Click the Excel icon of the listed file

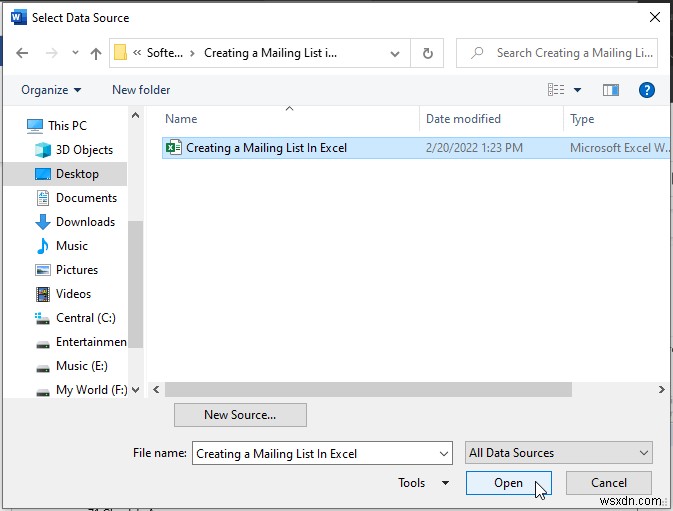pyautogui.click(x=173, y=148)
